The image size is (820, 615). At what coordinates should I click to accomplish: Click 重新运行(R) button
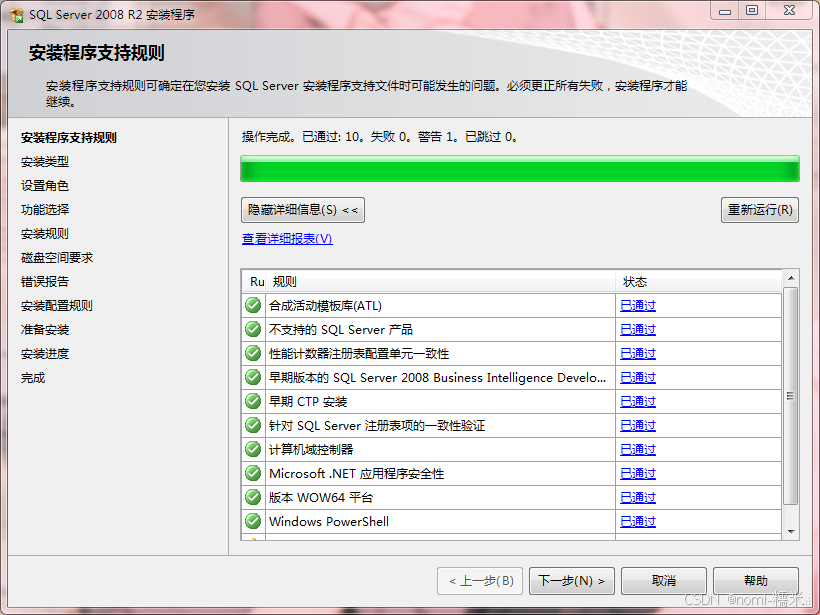[x=760, y=210]
